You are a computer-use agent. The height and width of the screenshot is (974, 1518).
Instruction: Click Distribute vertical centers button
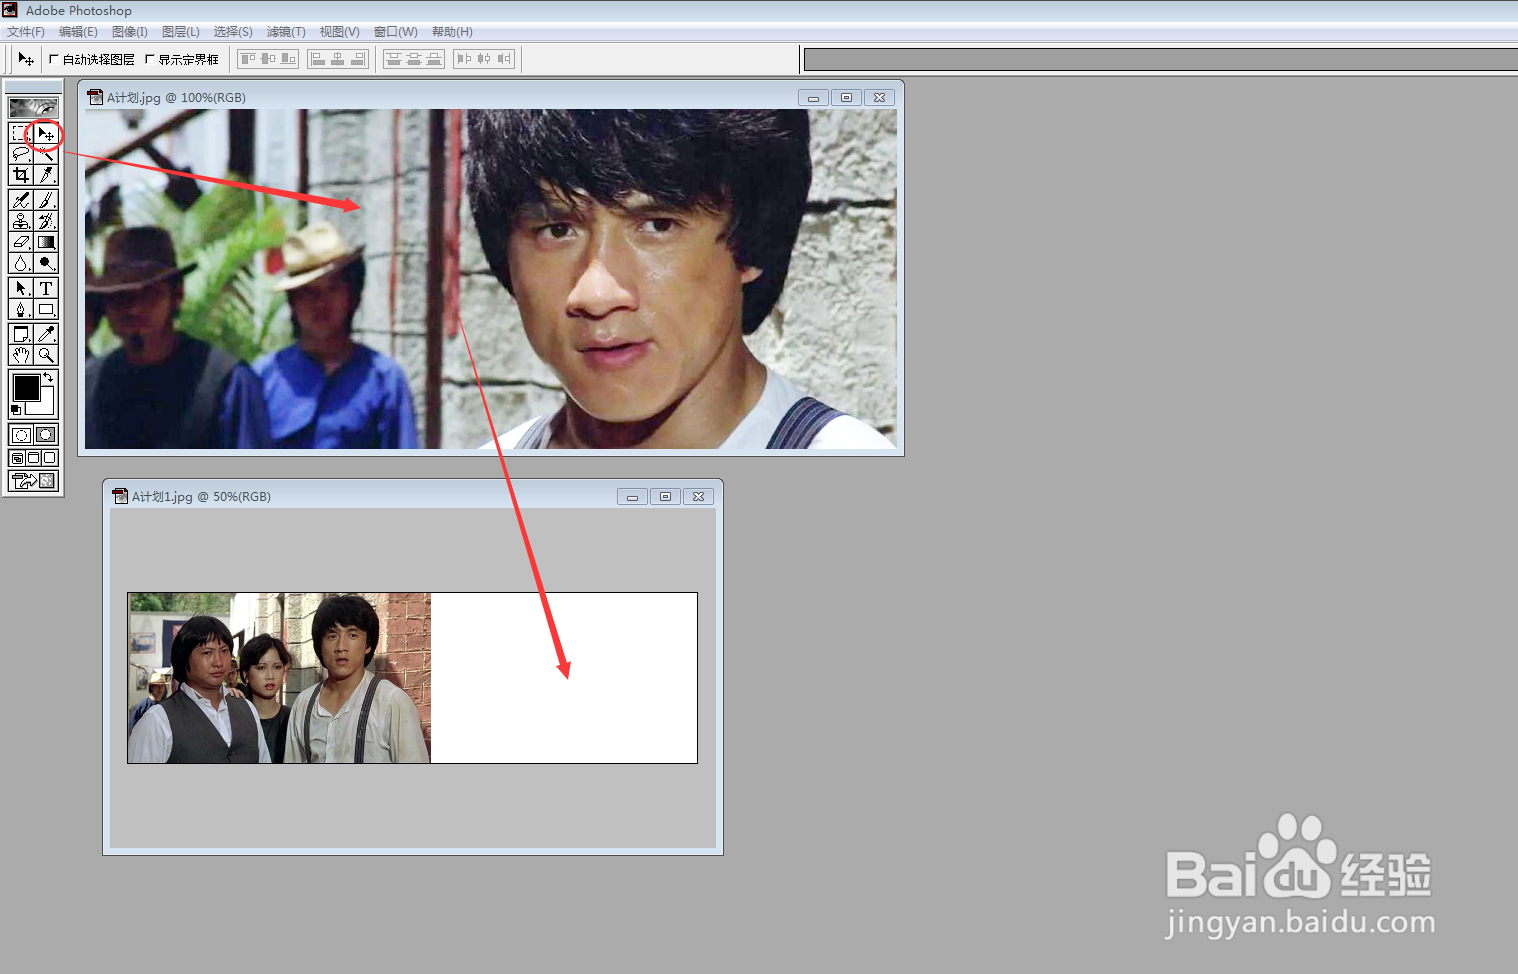point(414,59)
